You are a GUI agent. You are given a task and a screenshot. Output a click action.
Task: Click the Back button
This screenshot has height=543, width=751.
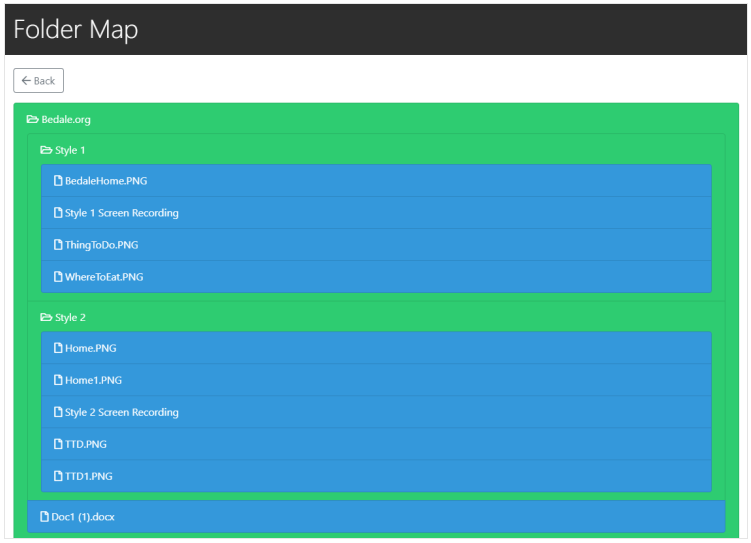click(38, 80)
